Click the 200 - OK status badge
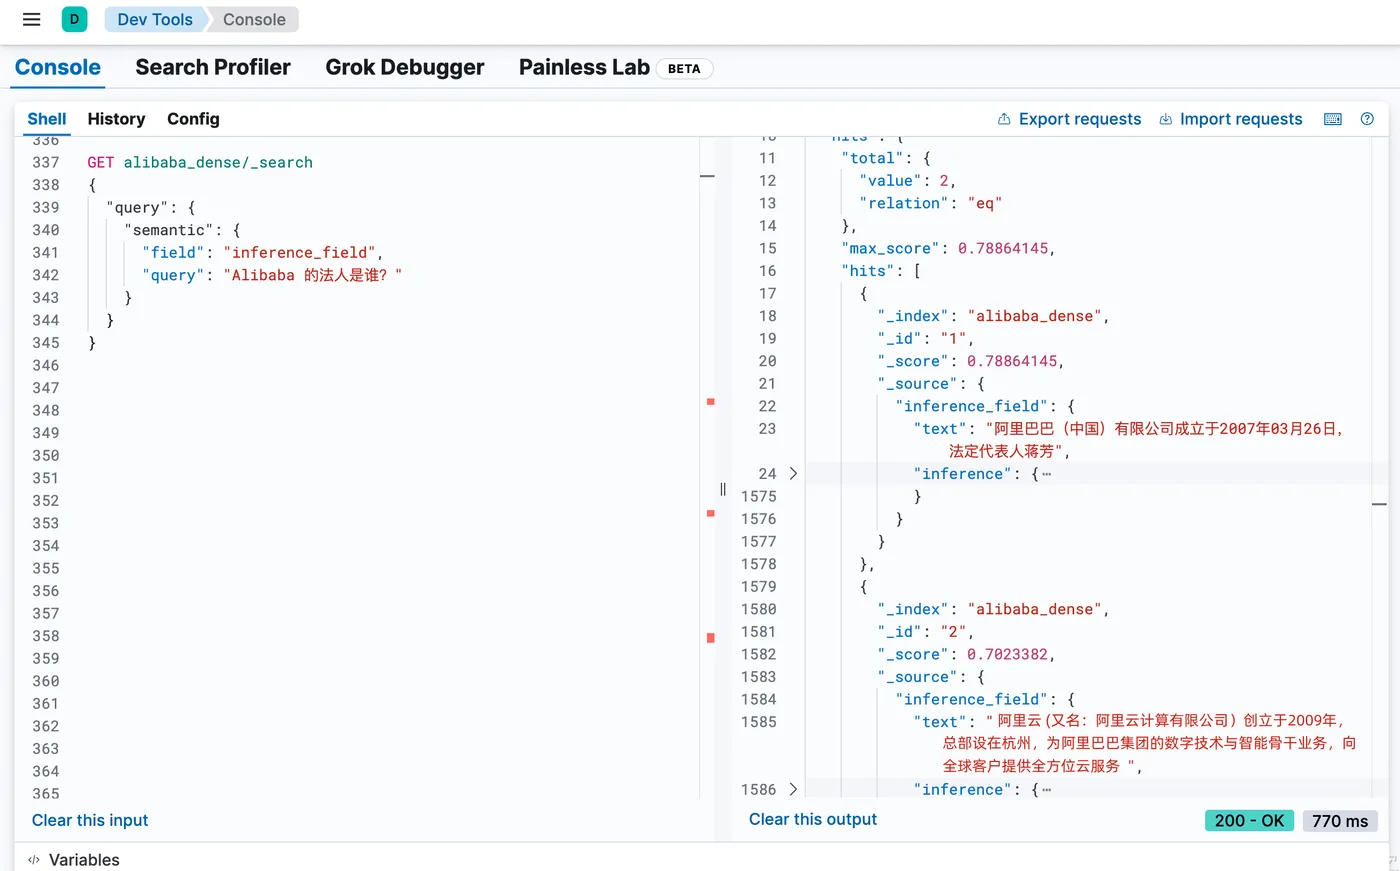Viewport: 1400px width, 871px height. 1249,821
